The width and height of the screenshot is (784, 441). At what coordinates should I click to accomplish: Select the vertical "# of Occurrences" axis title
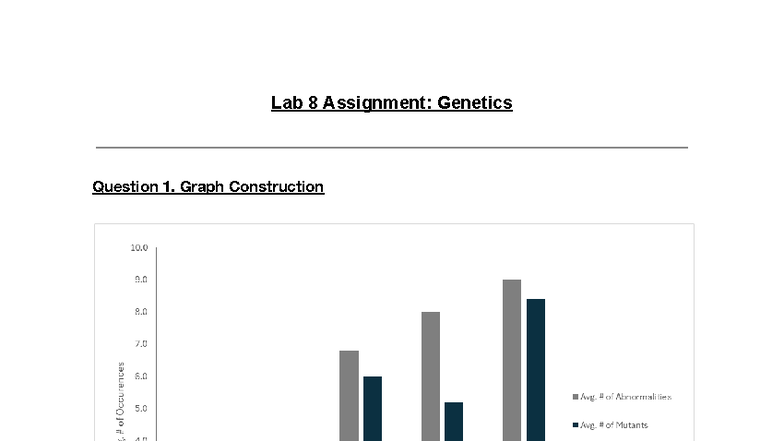[118, 400]
